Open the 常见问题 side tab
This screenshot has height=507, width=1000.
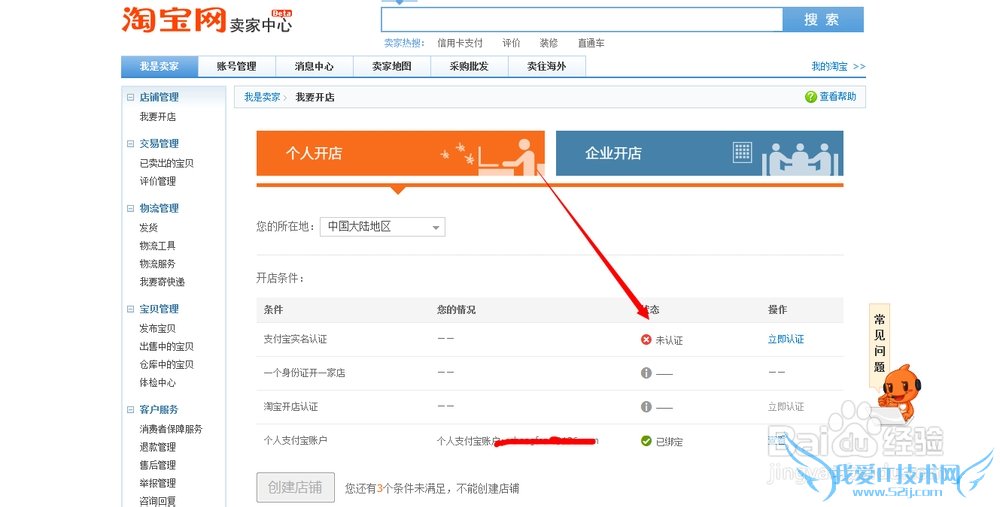pos(879,344)
